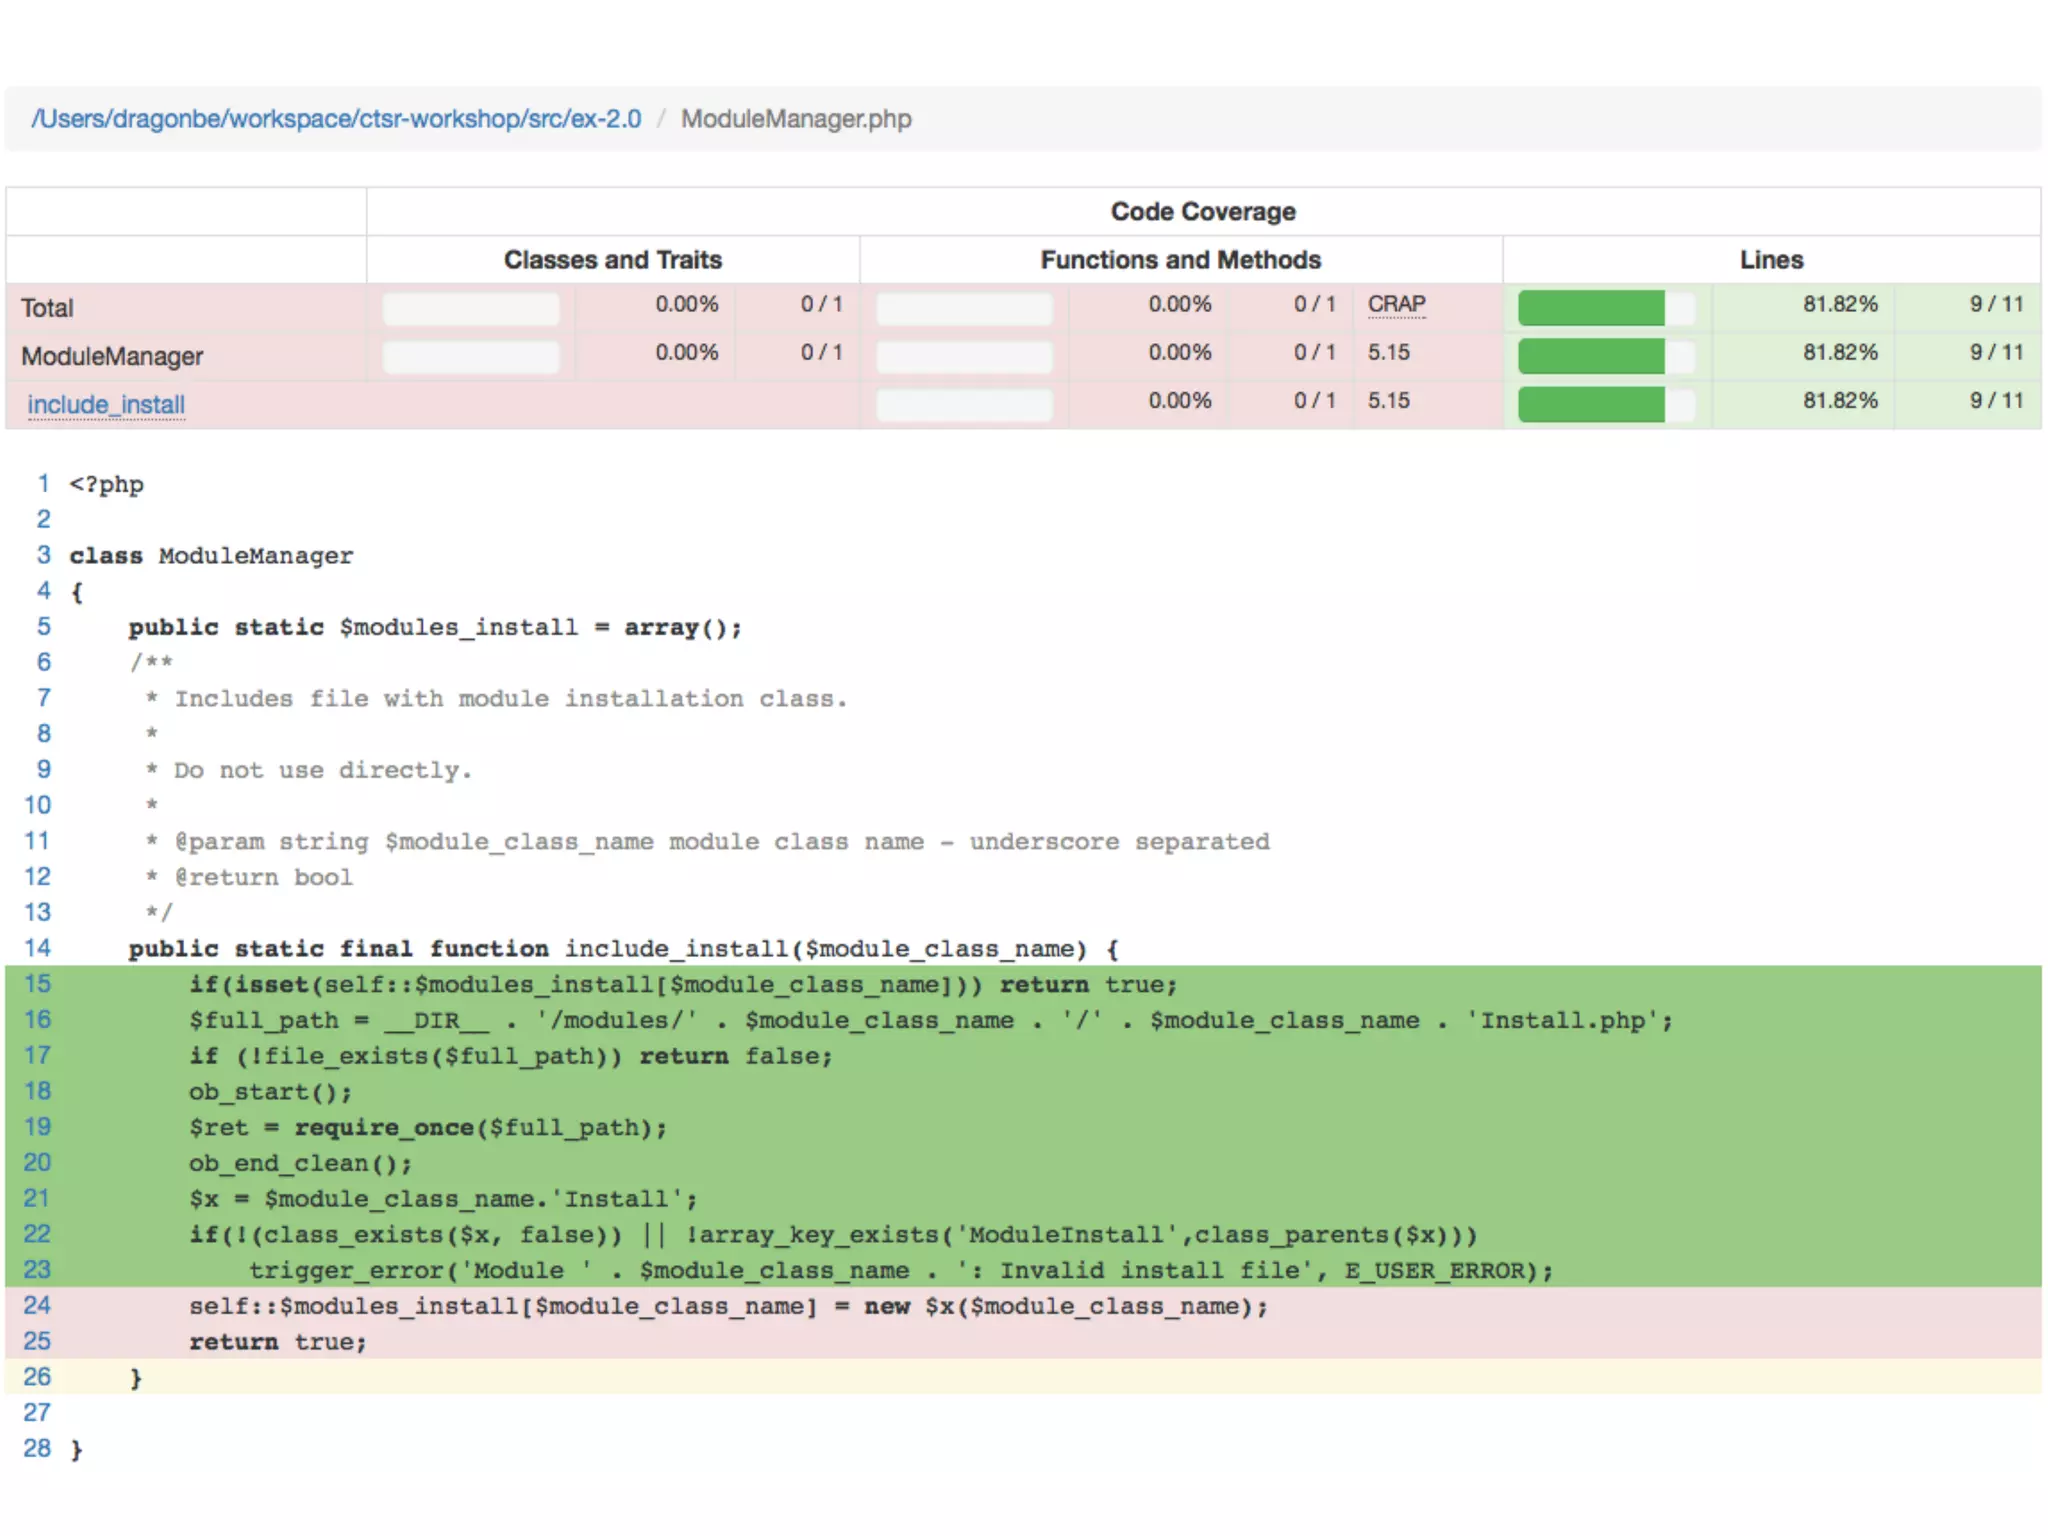Click Total classes empty coverage bar
This screenshot has height=1536, width=2048.
pyautogui.click(x=470, y=308)
